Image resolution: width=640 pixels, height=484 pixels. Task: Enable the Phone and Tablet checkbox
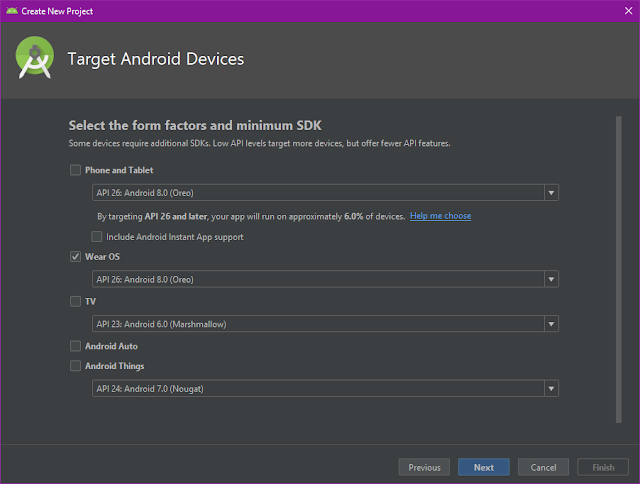click(75, 170)
